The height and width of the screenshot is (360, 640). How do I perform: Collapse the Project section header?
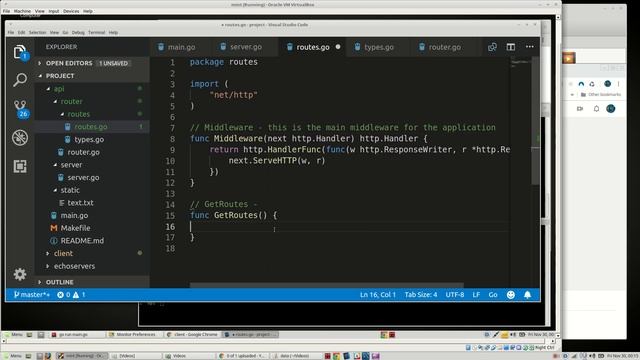tap(60, 76)
